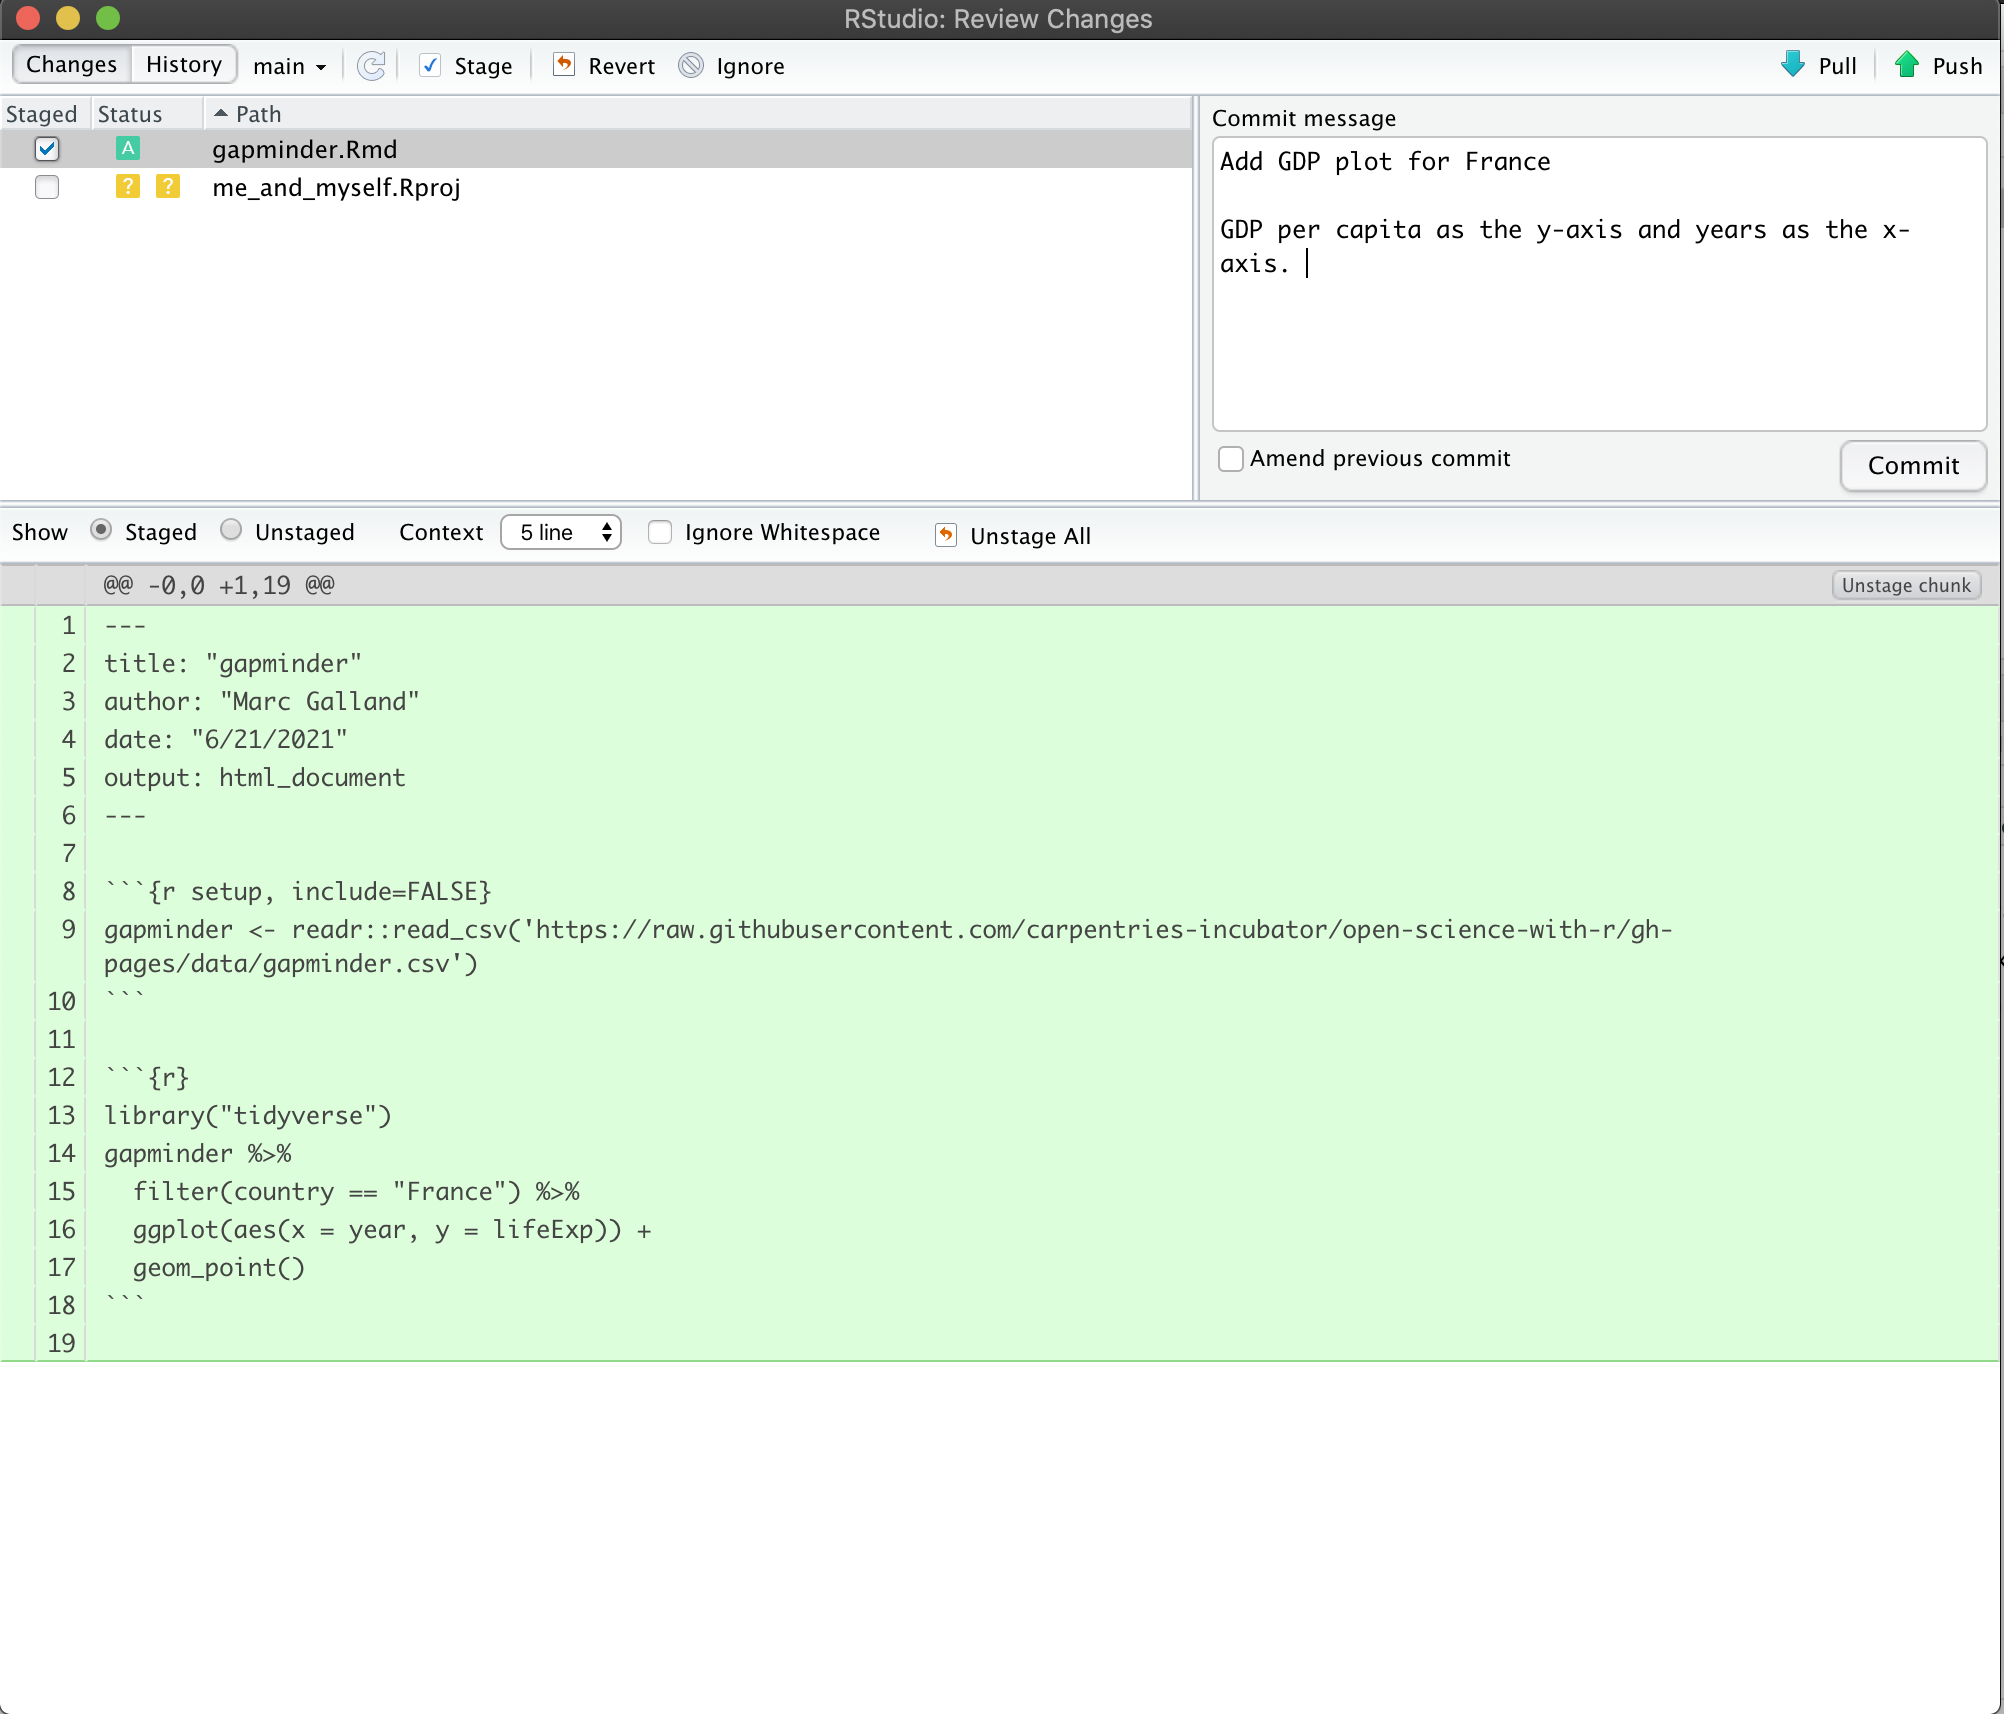Click the Stage button label
The height and width of the screenshot is (1714, 2004).
coord(483,66)
